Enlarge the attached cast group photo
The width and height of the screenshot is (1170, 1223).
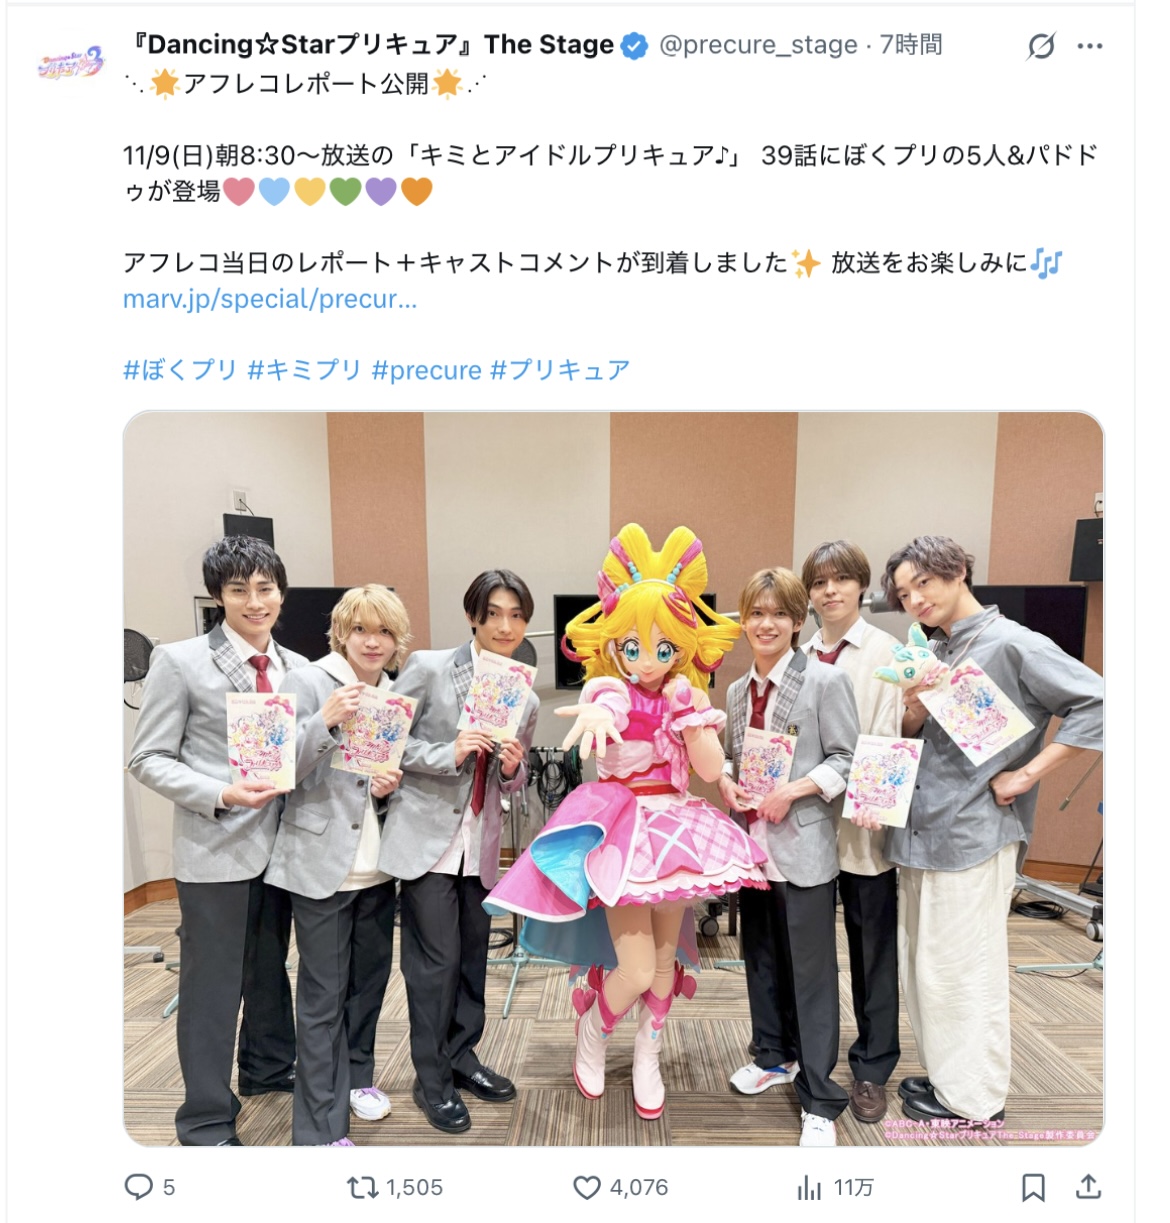click(x=613, y=778)
